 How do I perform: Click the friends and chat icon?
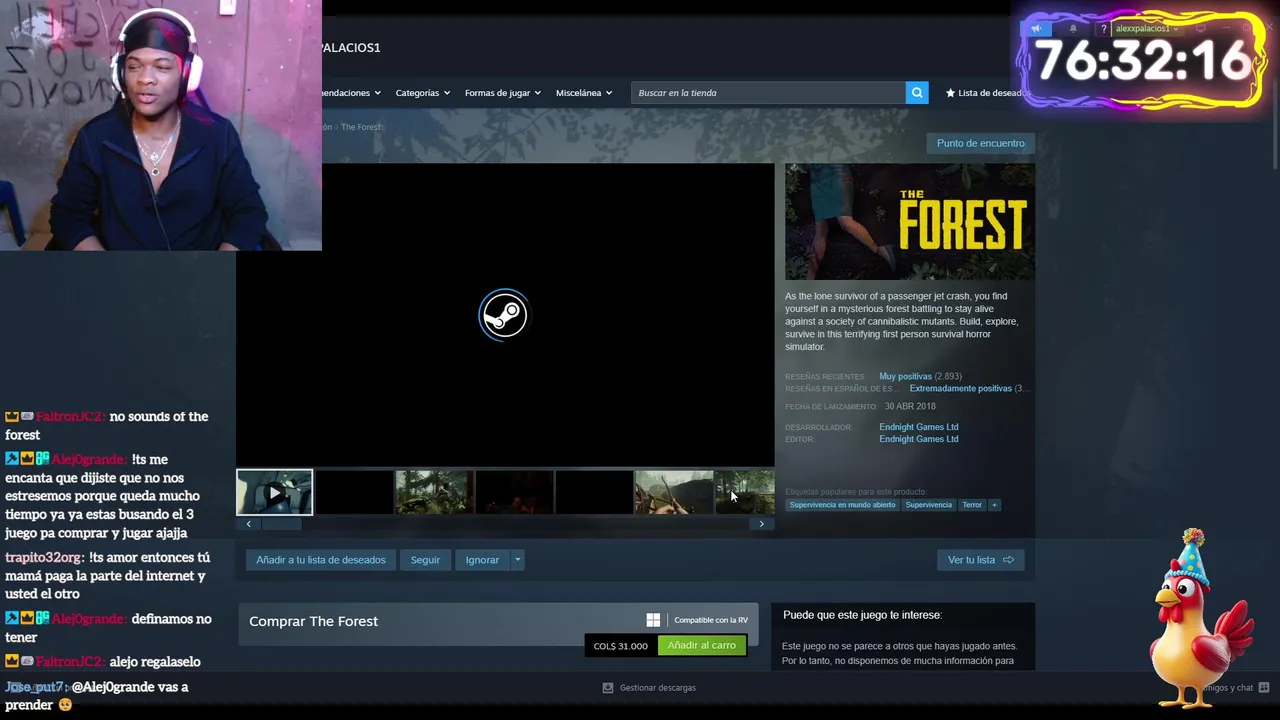pos(1264,688)
